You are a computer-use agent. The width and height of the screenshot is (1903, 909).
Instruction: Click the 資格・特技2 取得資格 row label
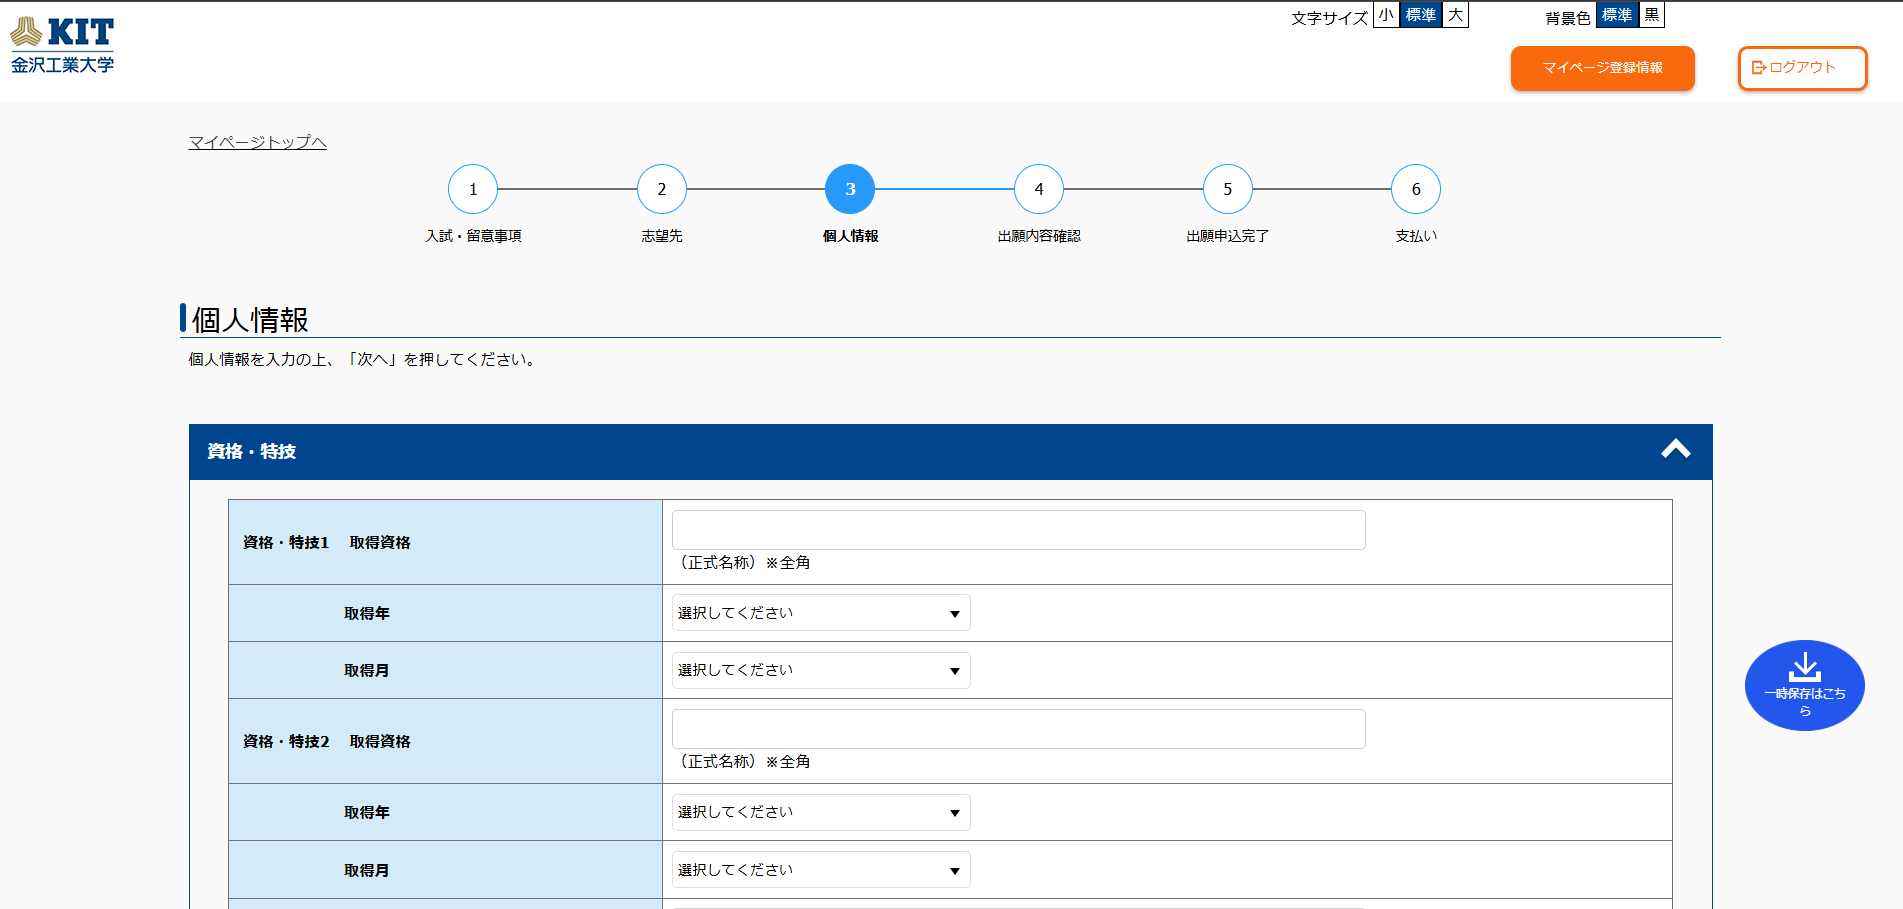327,741
